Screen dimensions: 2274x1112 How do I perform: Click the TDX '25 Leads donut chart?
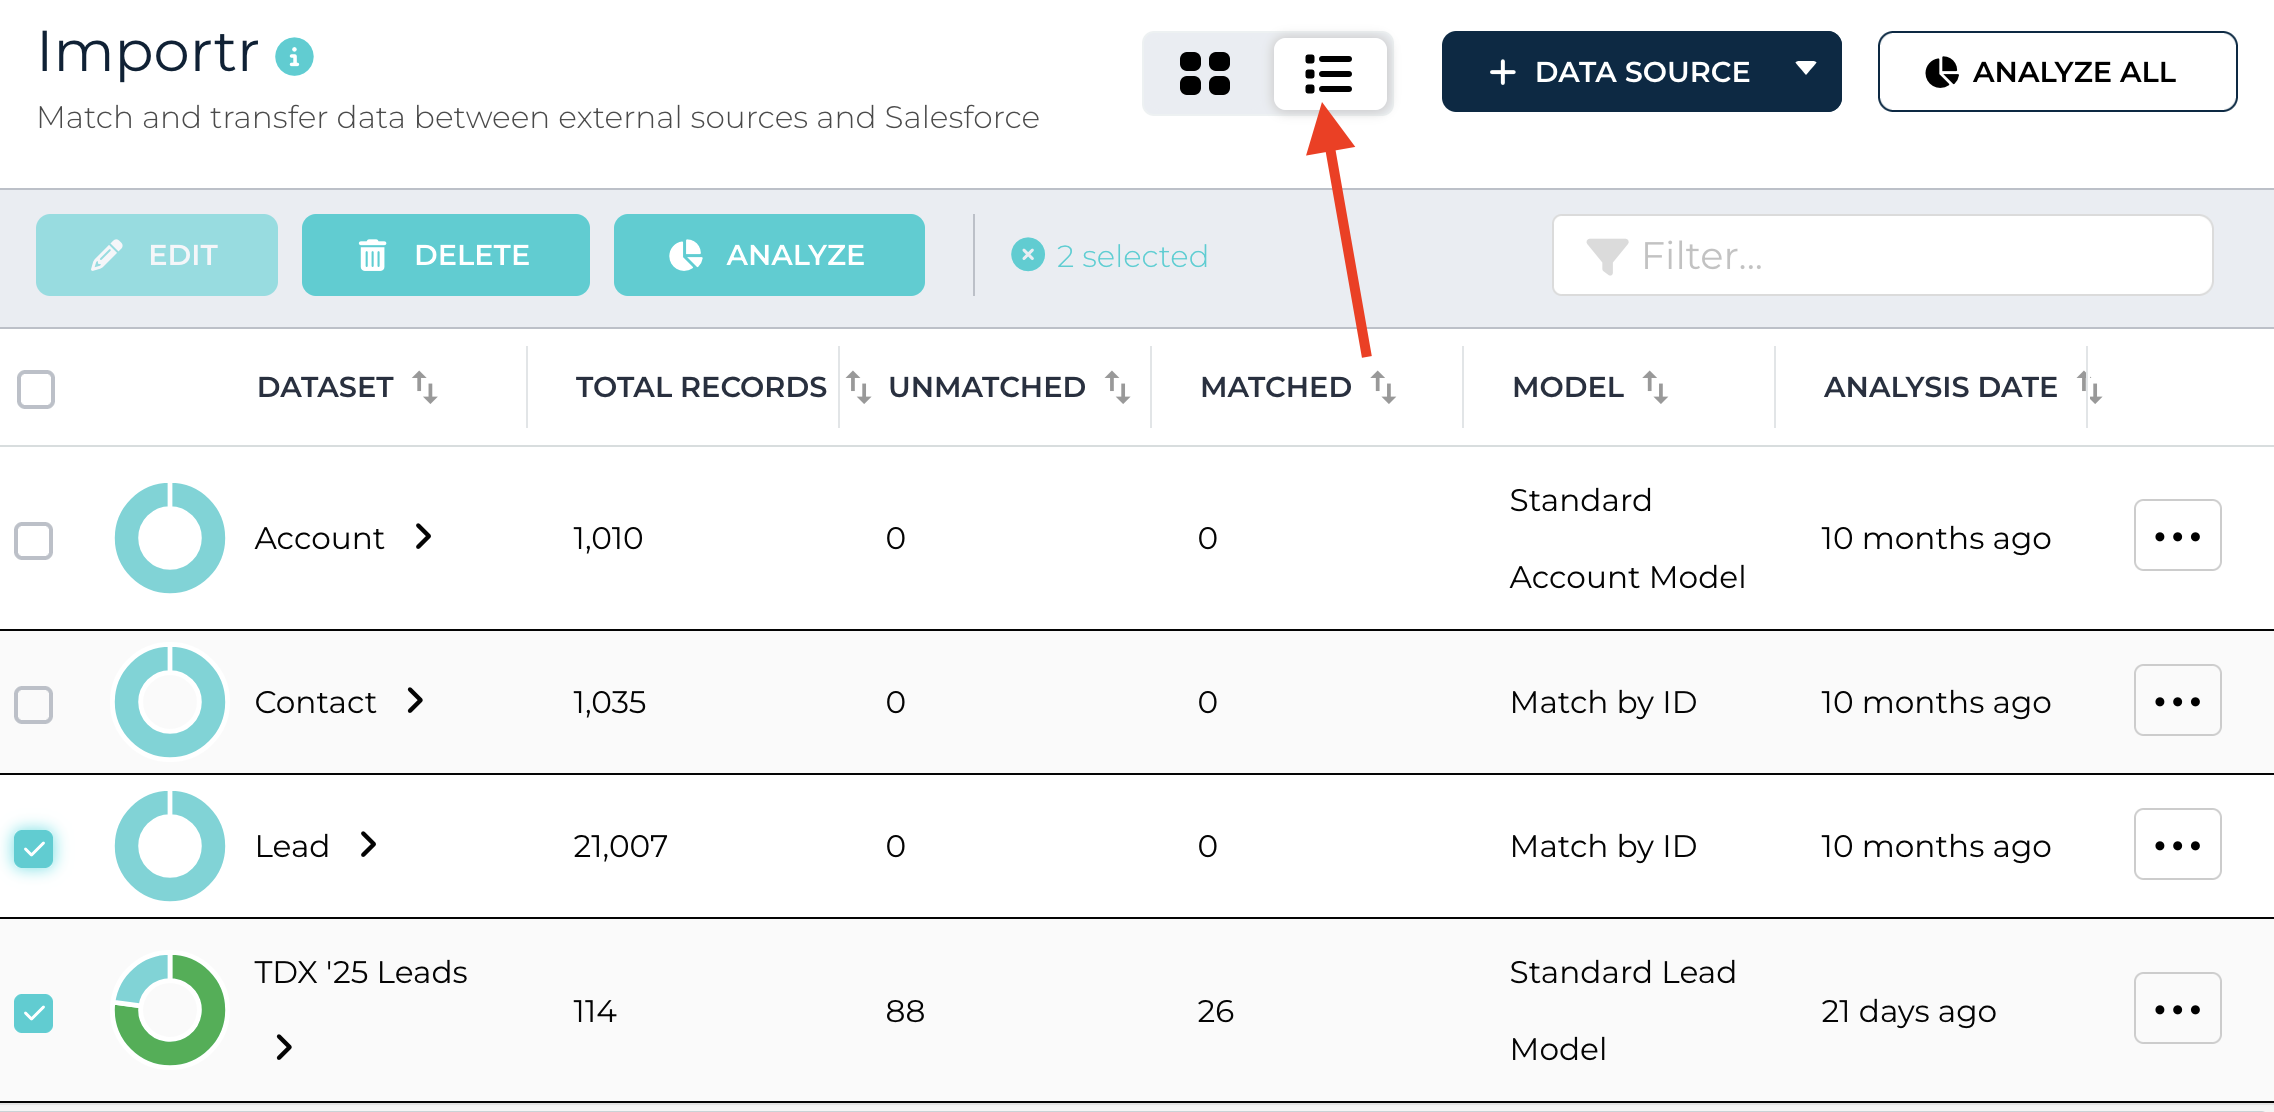170,1009
